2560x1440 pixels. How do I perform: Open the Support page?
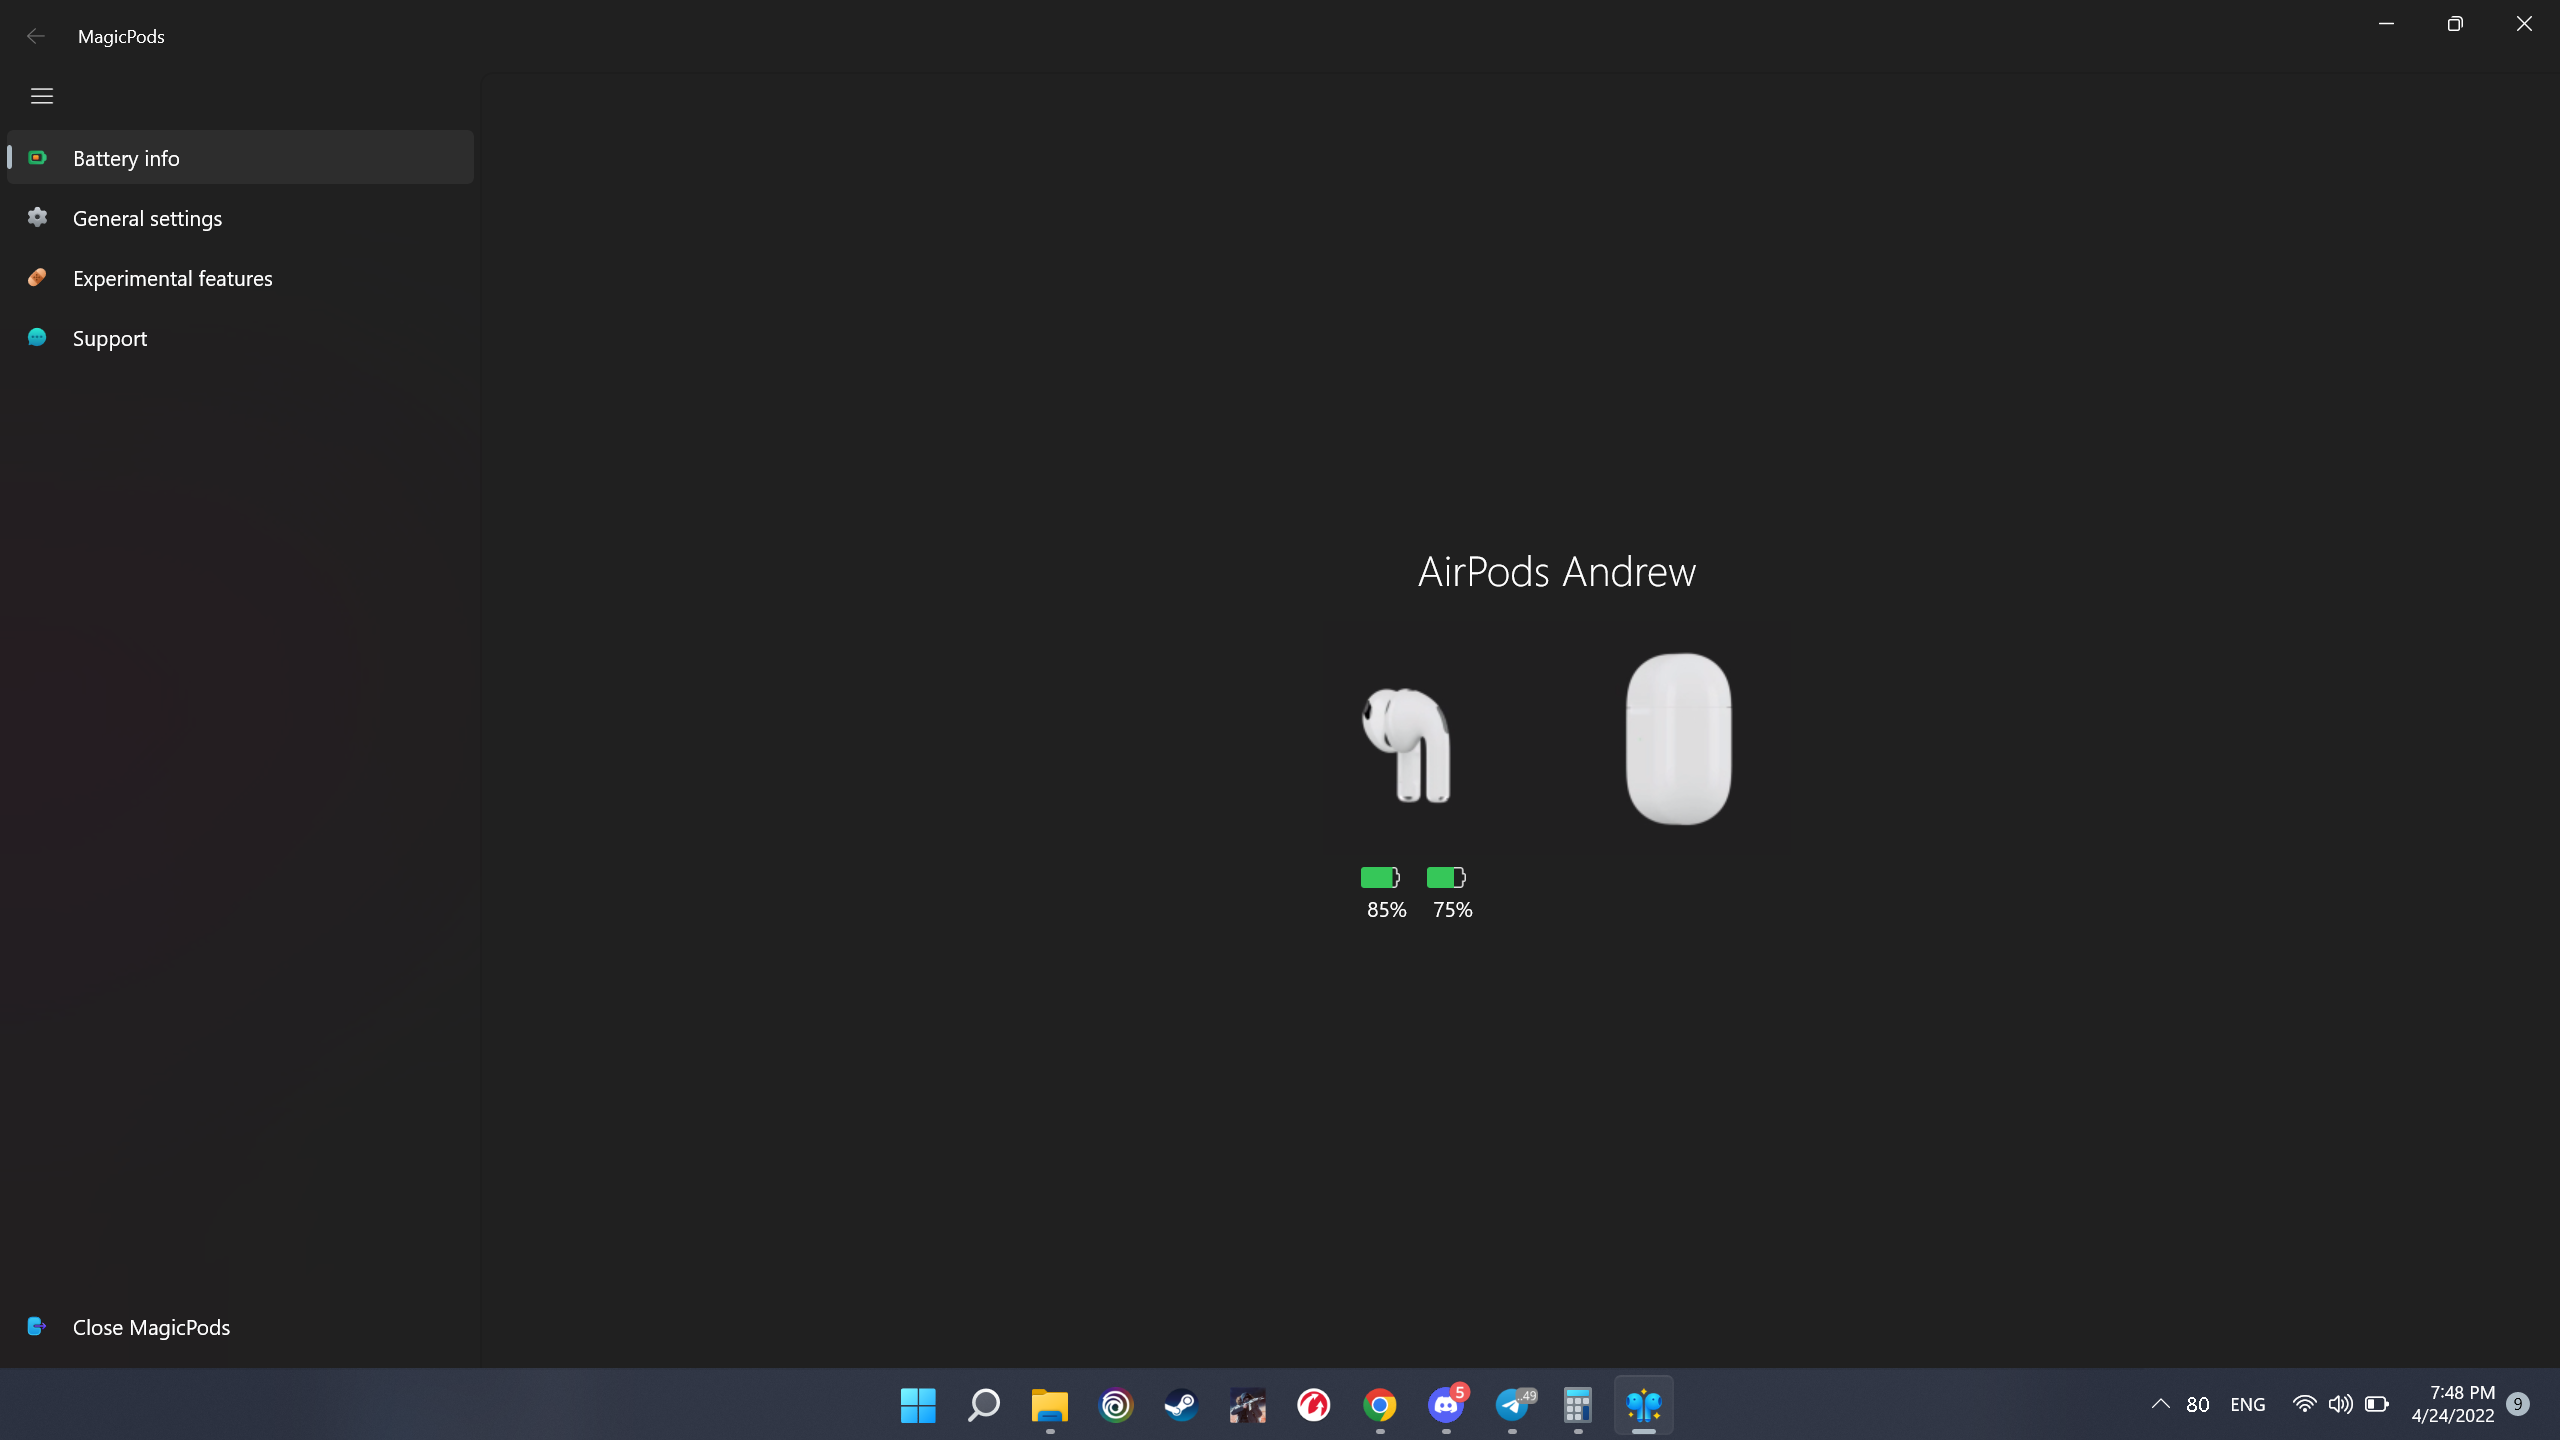coord(109,338)
